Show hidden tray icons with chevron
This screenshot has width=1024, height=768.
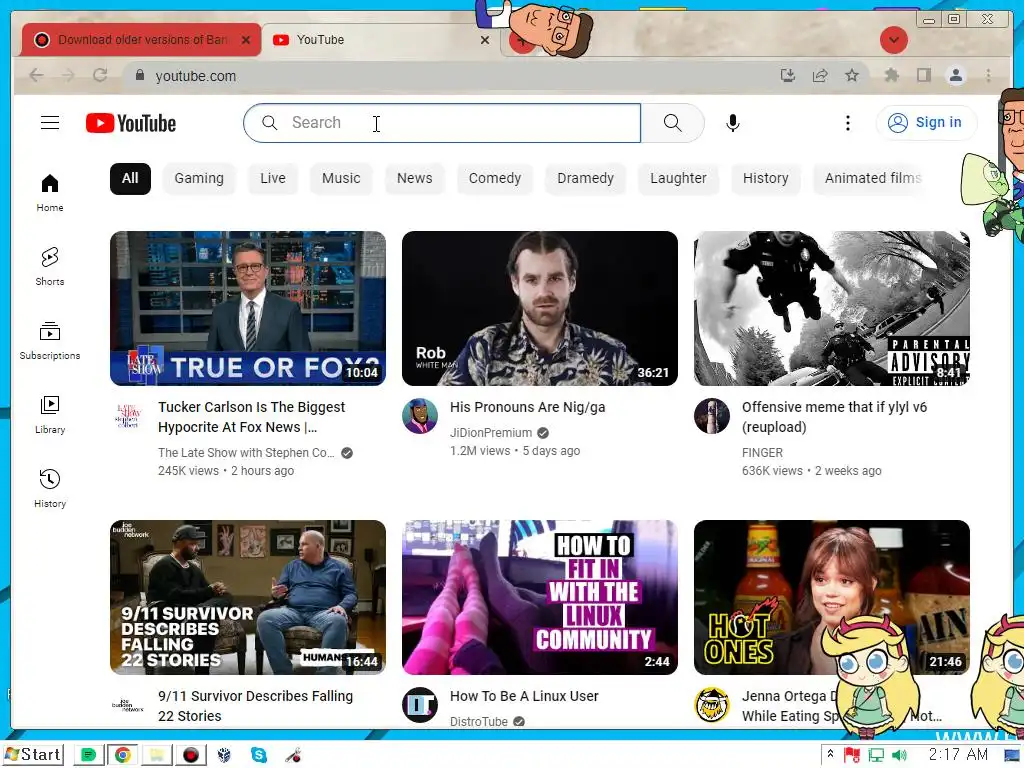tap(830, 754)
